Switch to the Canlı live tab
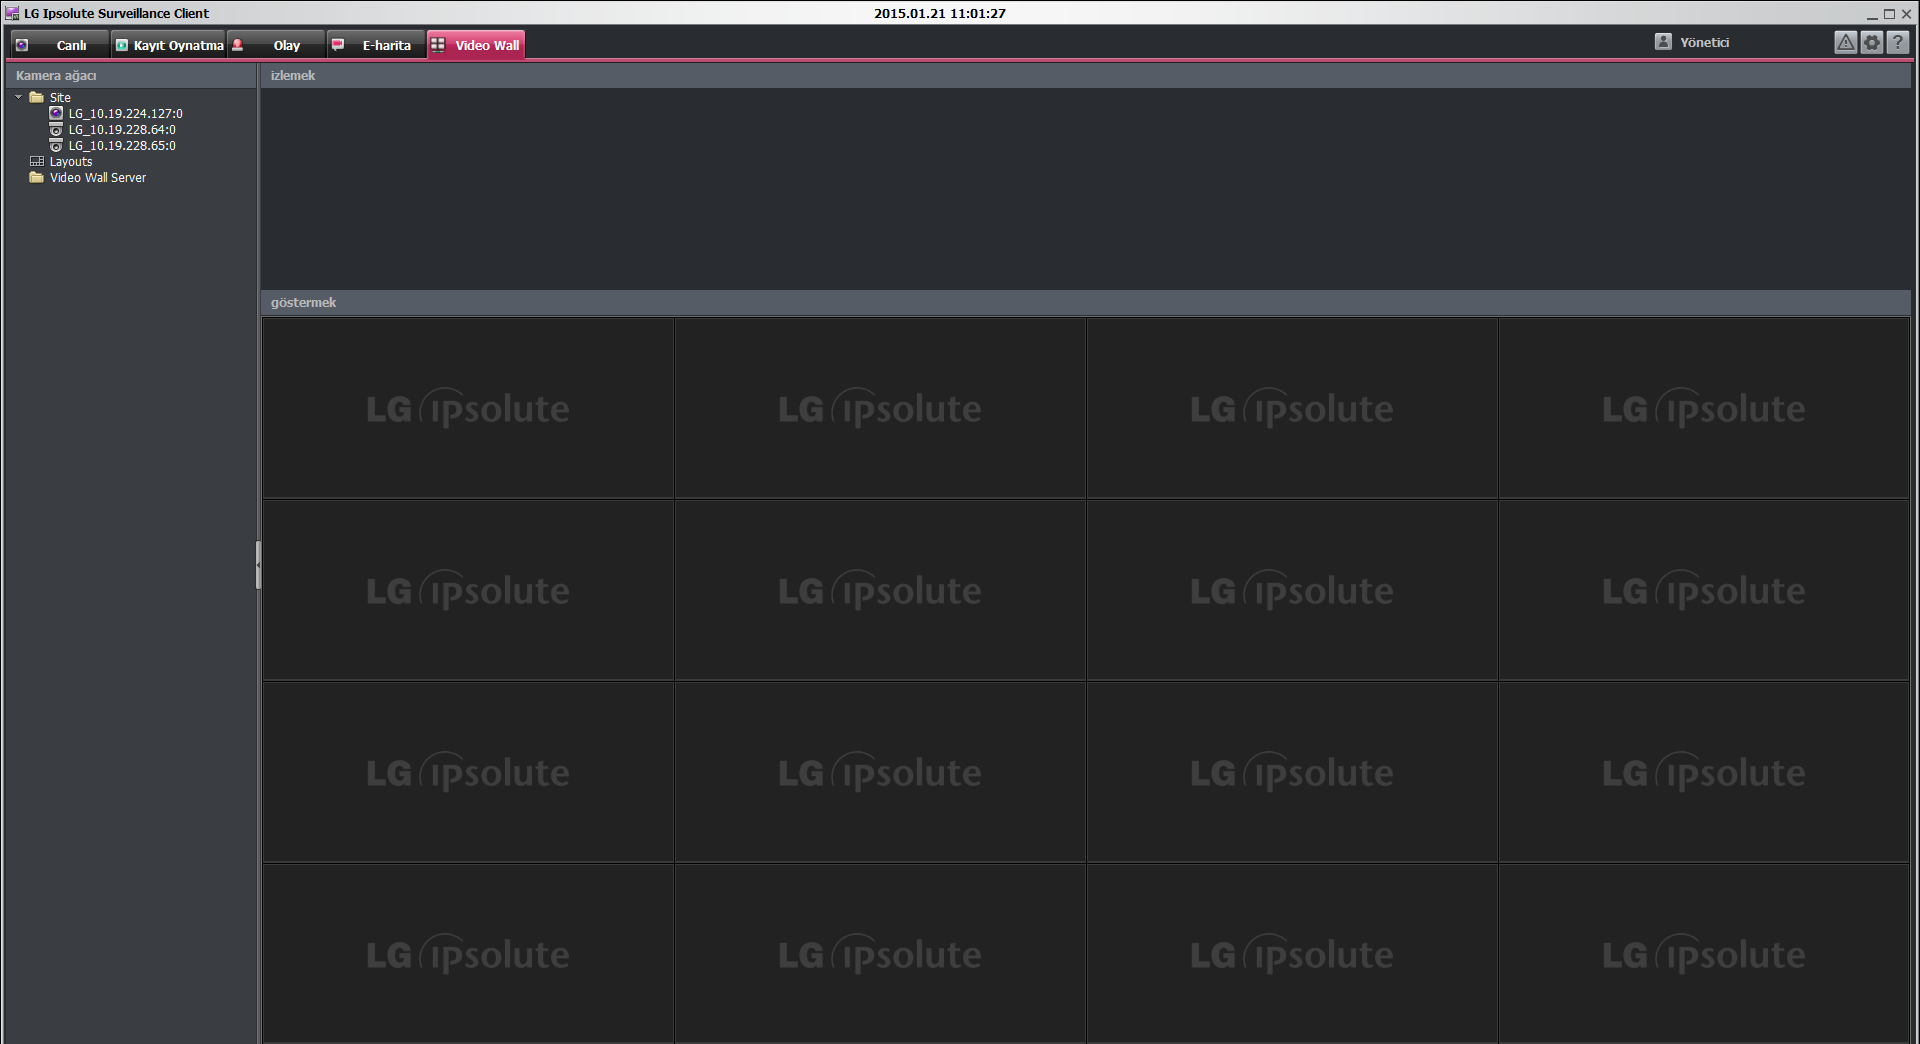Viewport: 1920px width, 1044px height. pos(59,45)
